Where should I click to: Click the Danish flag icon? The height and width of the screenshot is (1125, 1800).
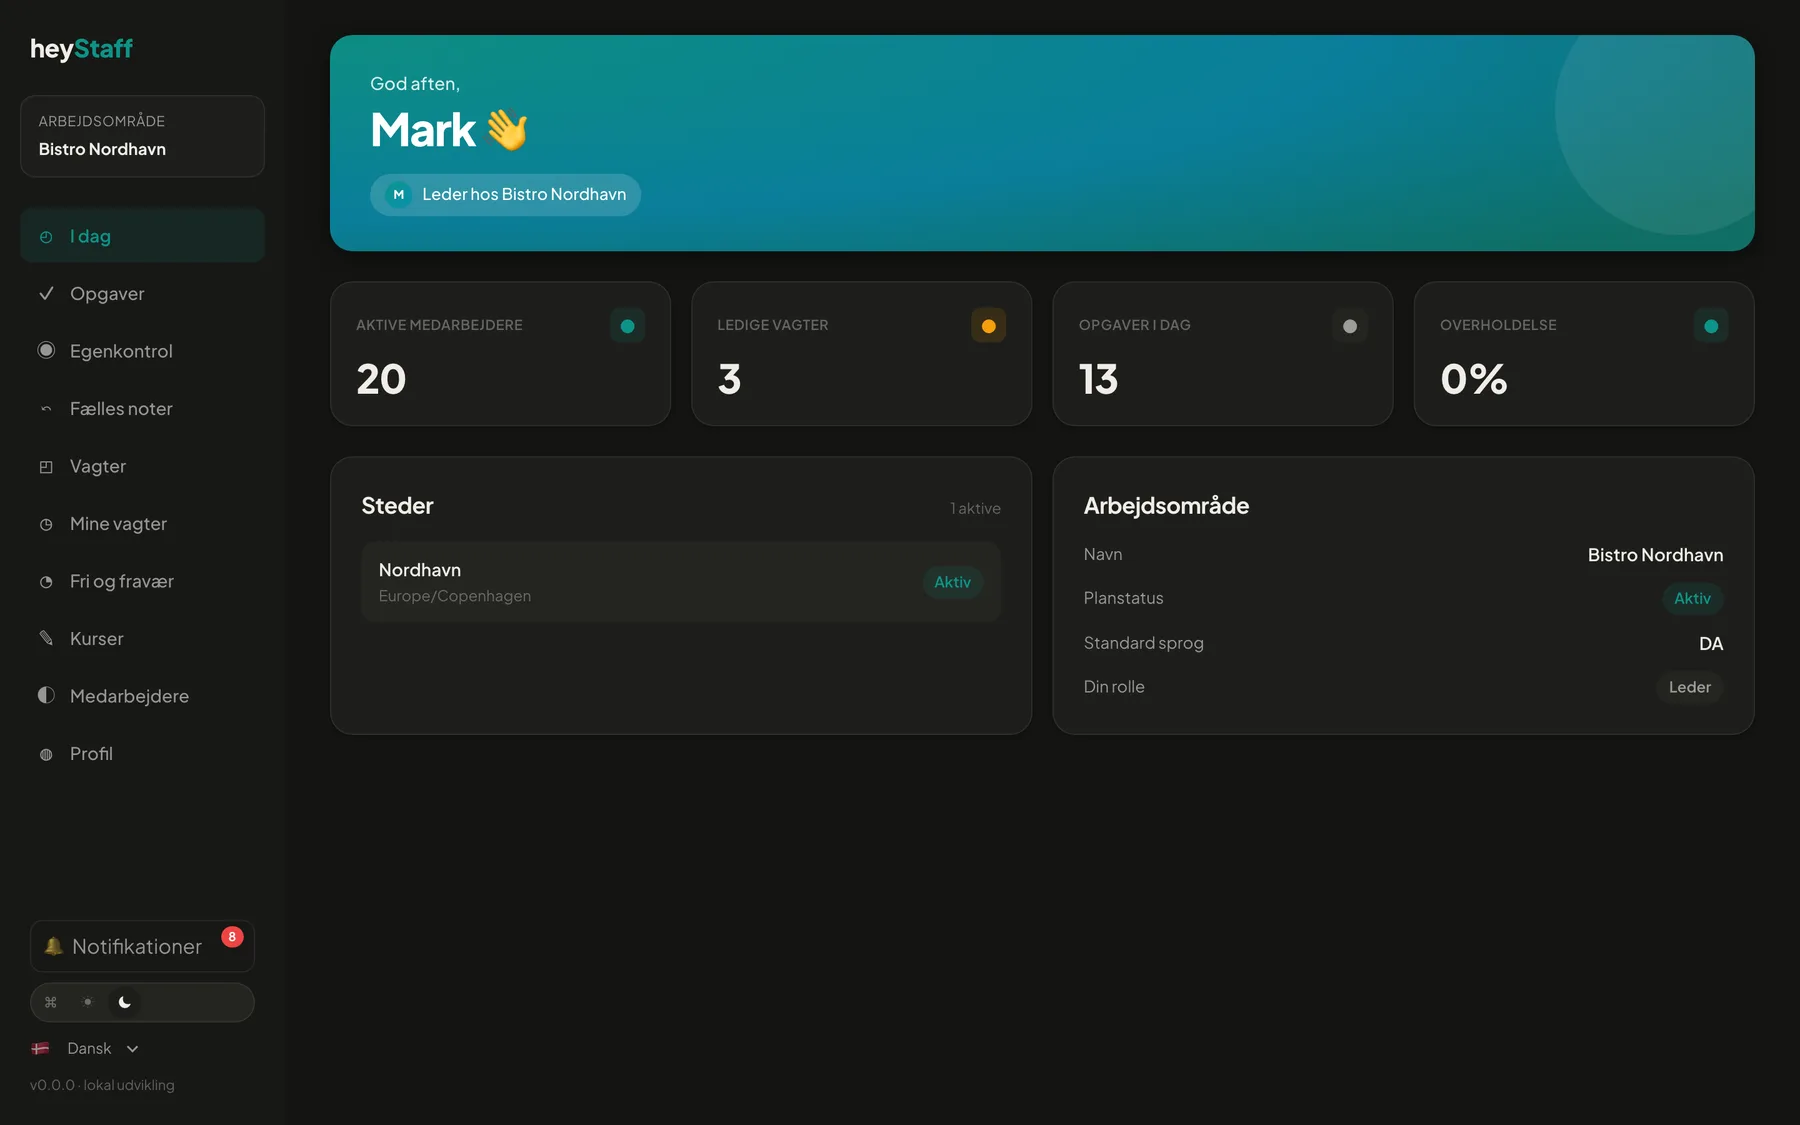pos(41,1048)
